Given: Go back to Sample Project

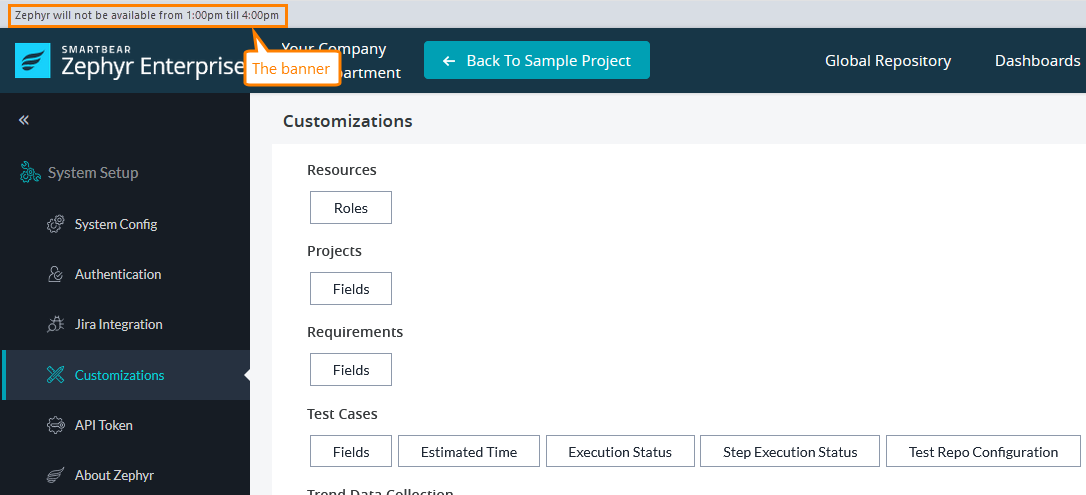Looking at the screenshot, I should (537, 60).
